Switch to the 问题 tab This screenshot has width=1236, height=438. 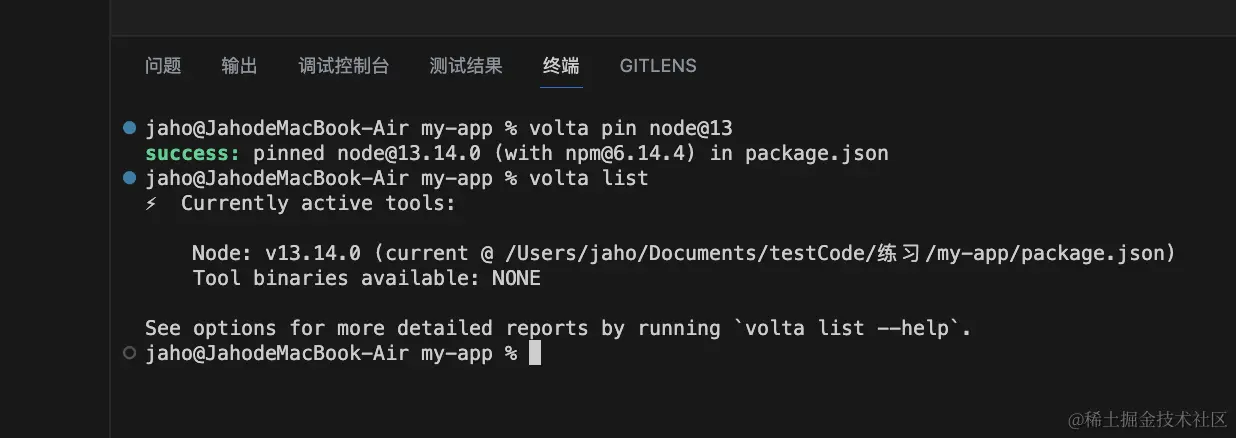pos(163,66)
